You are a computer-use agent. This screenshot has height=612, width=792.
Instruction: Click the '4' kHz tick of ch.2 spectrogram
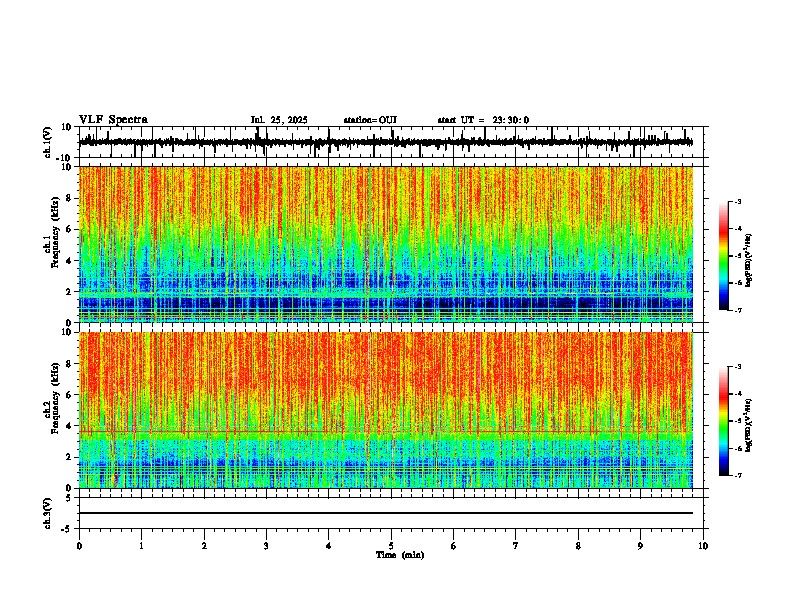(70, 426)
